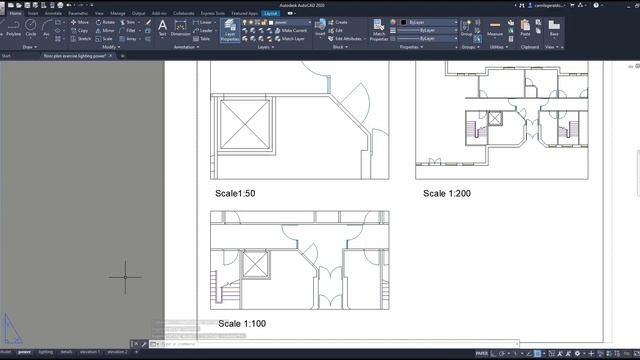Click the Move tool
The image size is (640, 360).
pyautogui.click(x=80, y=22)
